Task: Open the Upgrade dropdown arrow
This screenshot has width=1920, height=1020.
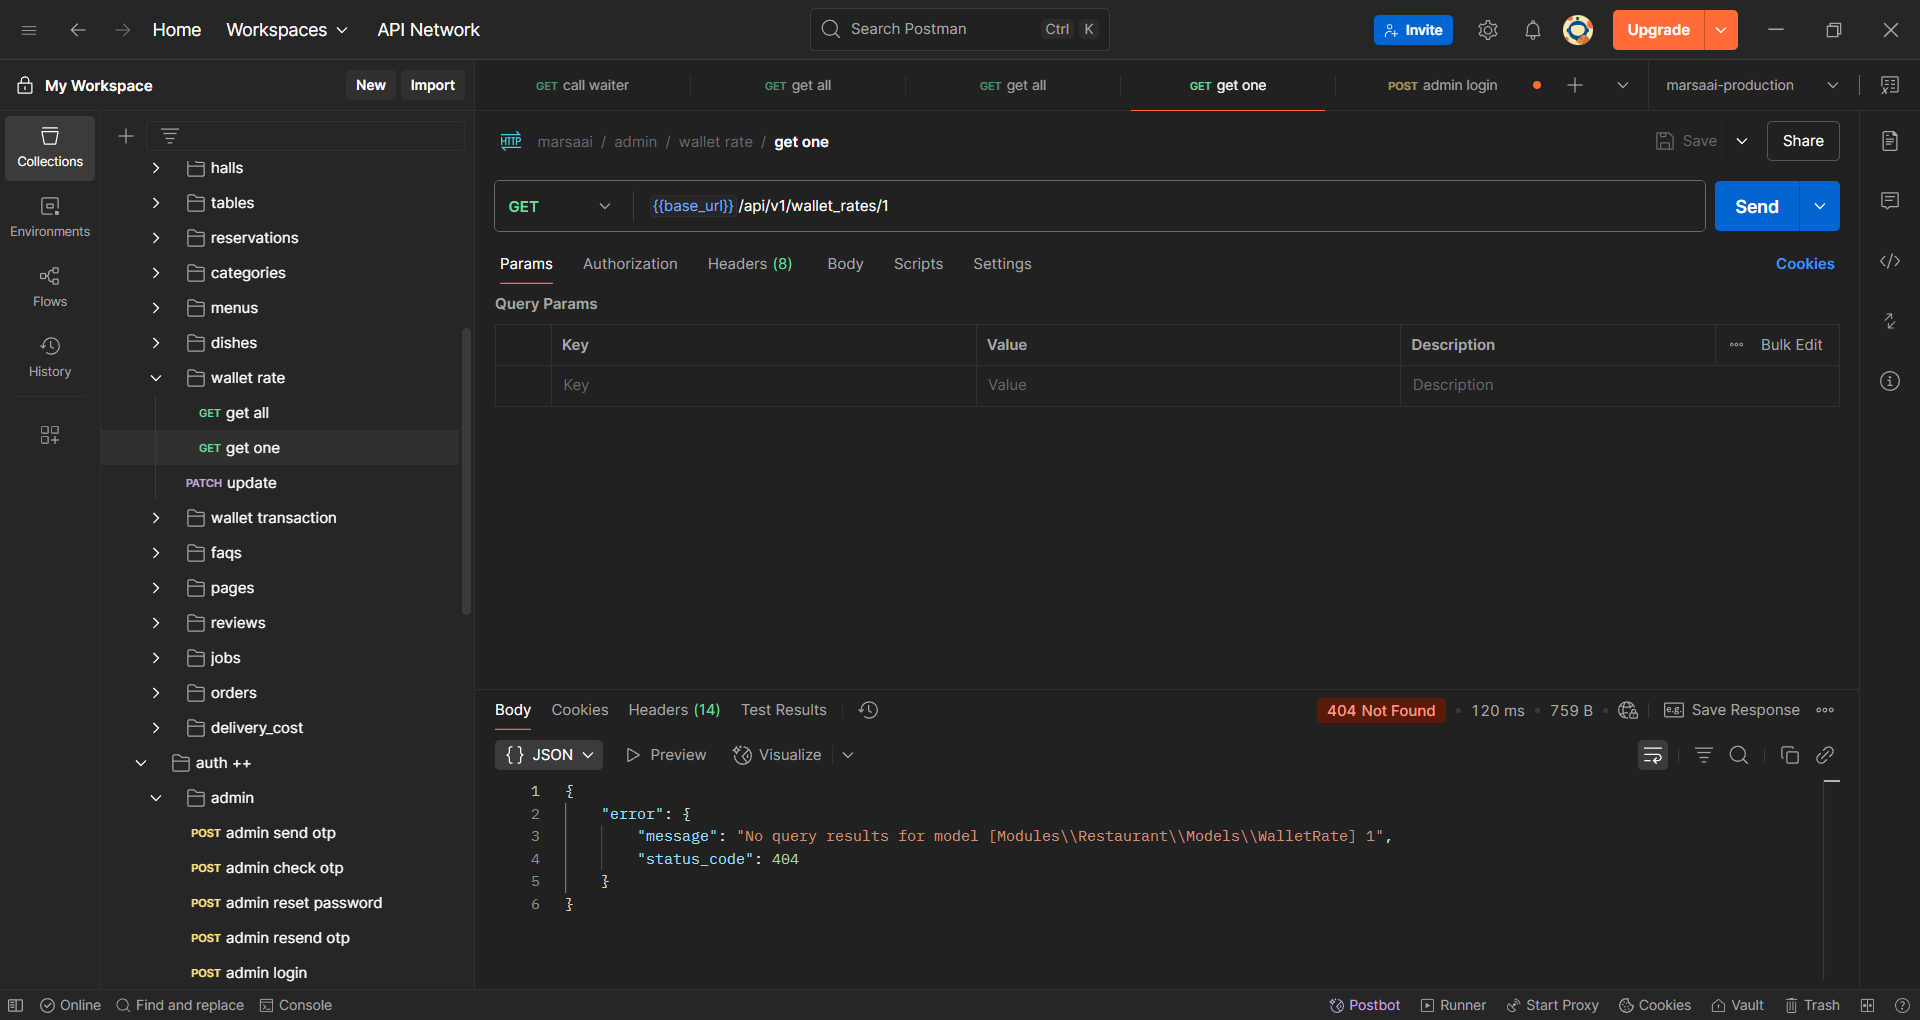Action: point(1721,30)
